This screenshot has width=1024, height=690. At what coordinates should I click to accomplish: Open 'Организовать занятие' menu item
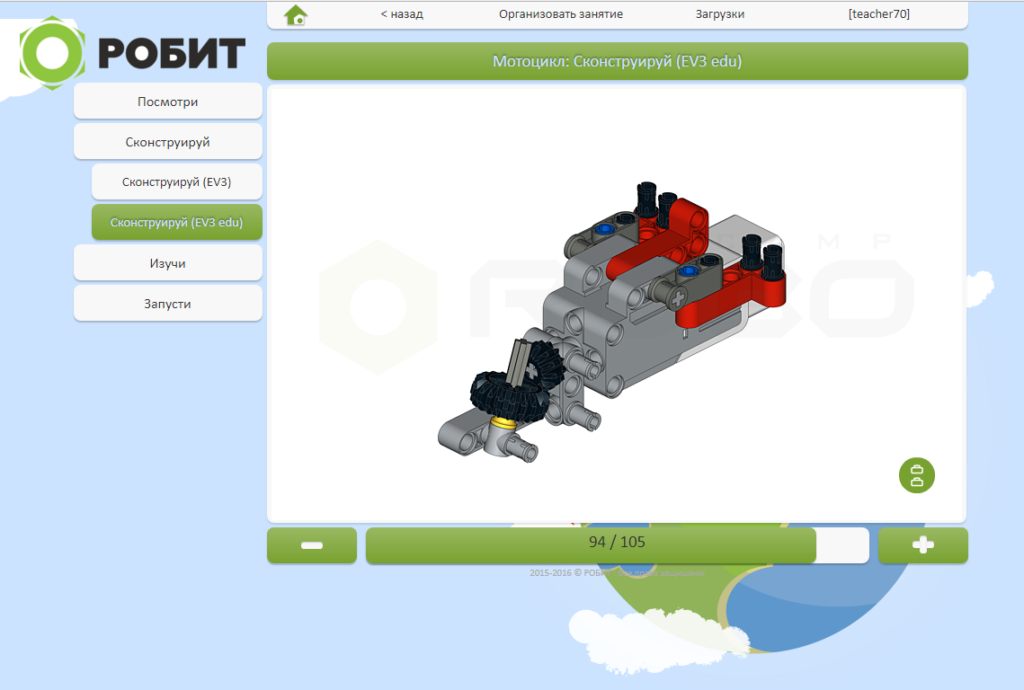[x=561, y=14]
